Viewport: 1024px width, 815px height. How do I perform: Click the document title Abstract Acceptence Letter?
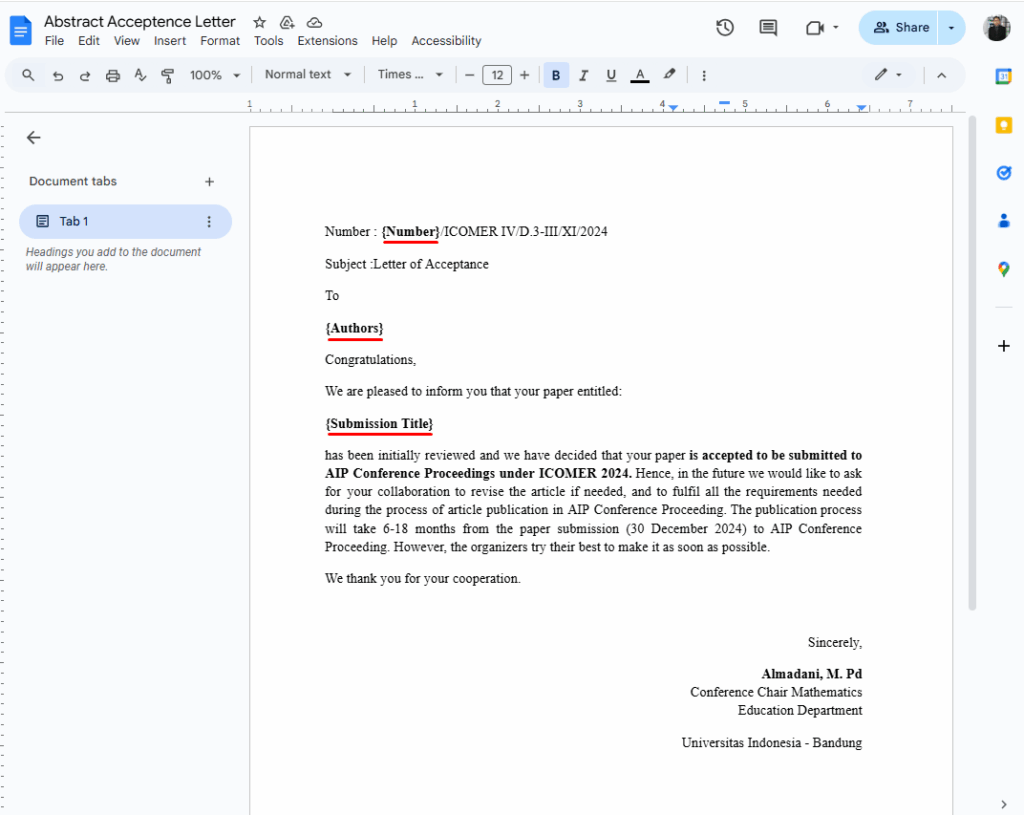pyautogui.click(x=139, y=22)
